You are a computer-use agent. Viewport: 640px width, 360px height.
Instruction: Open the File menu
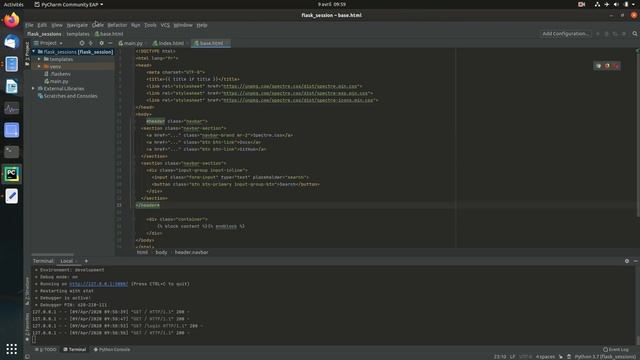[29, 25]
